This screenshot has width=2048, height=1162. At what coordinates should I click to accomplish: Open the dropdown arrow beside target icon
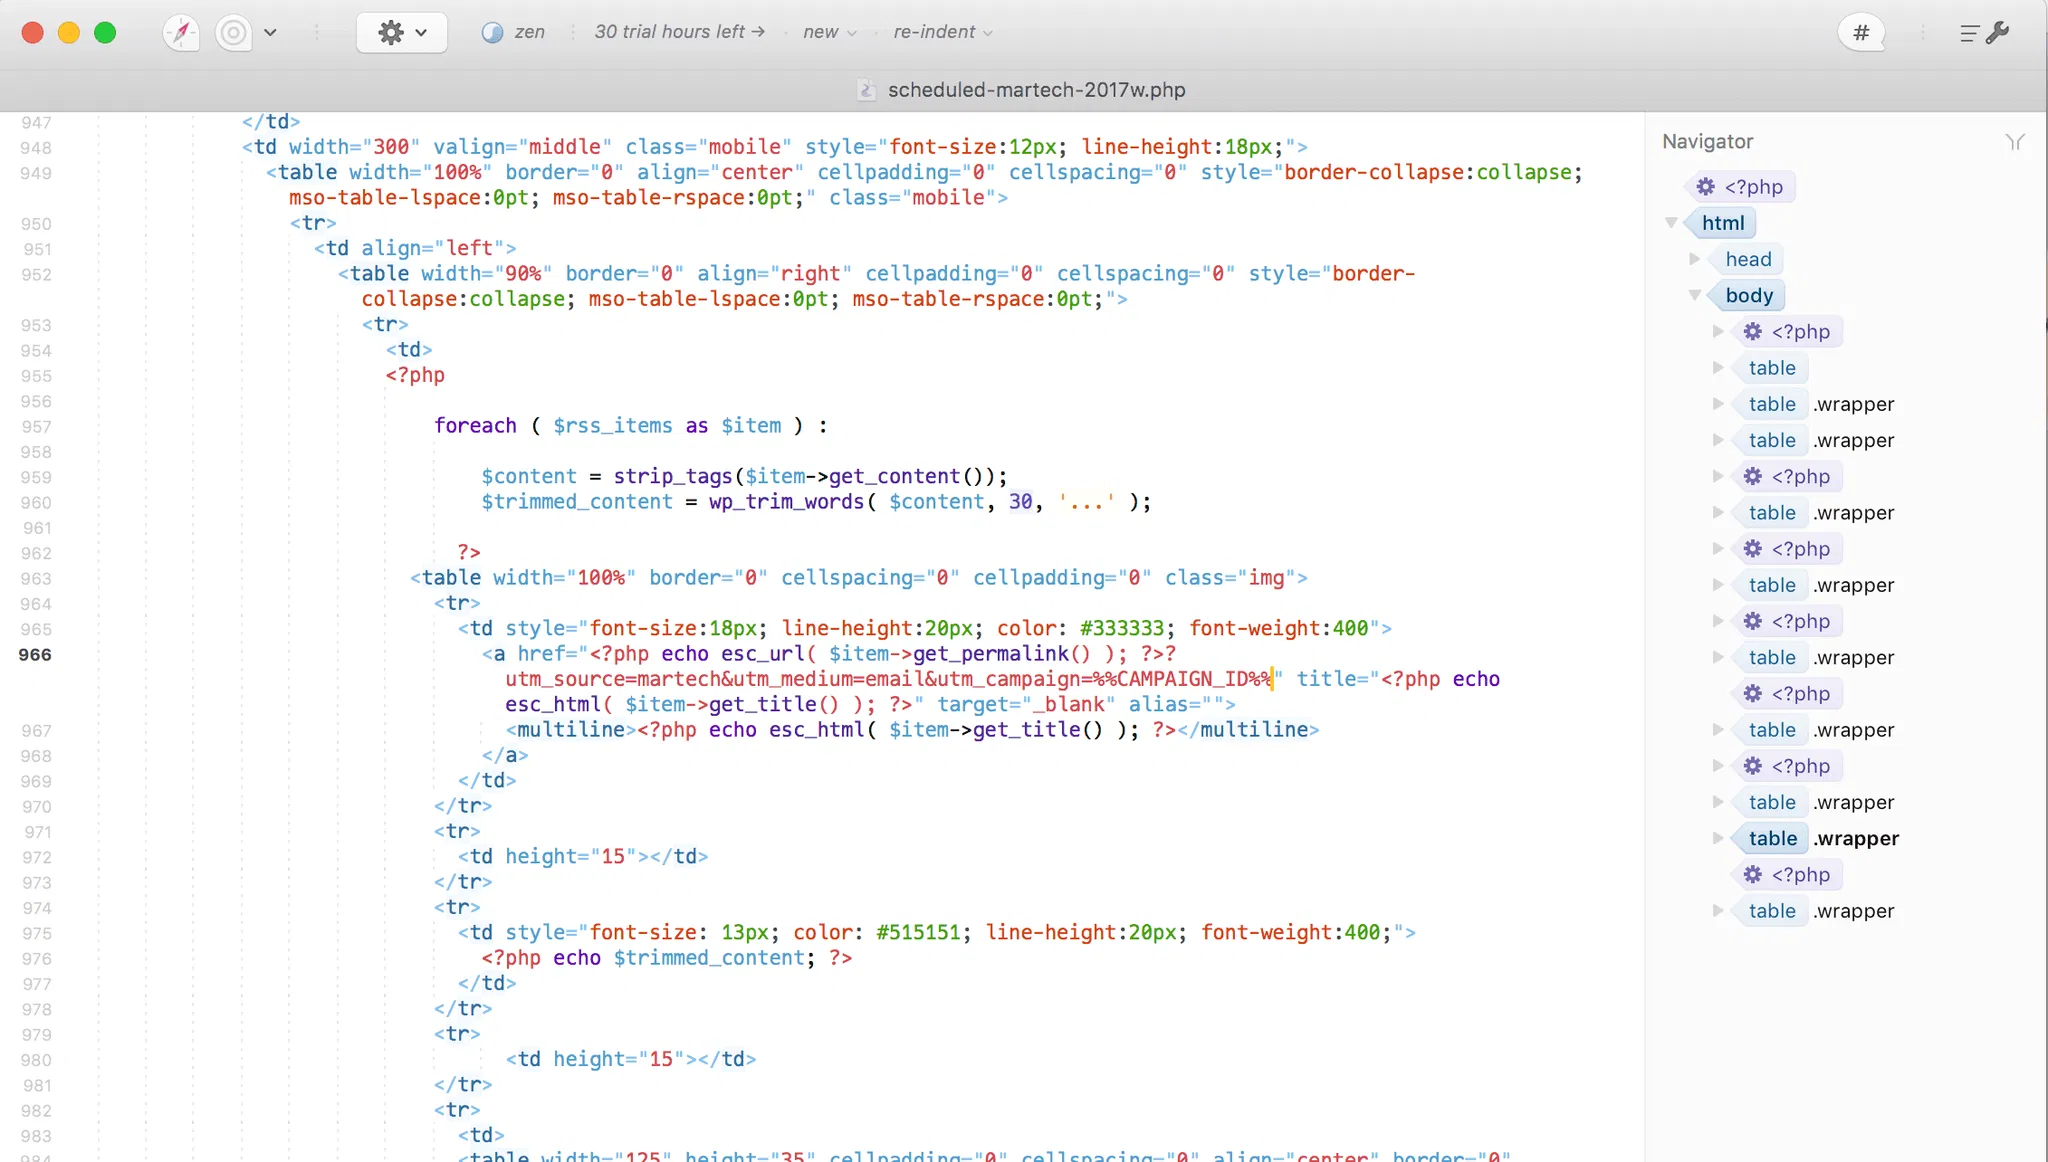tap(270, 33)
